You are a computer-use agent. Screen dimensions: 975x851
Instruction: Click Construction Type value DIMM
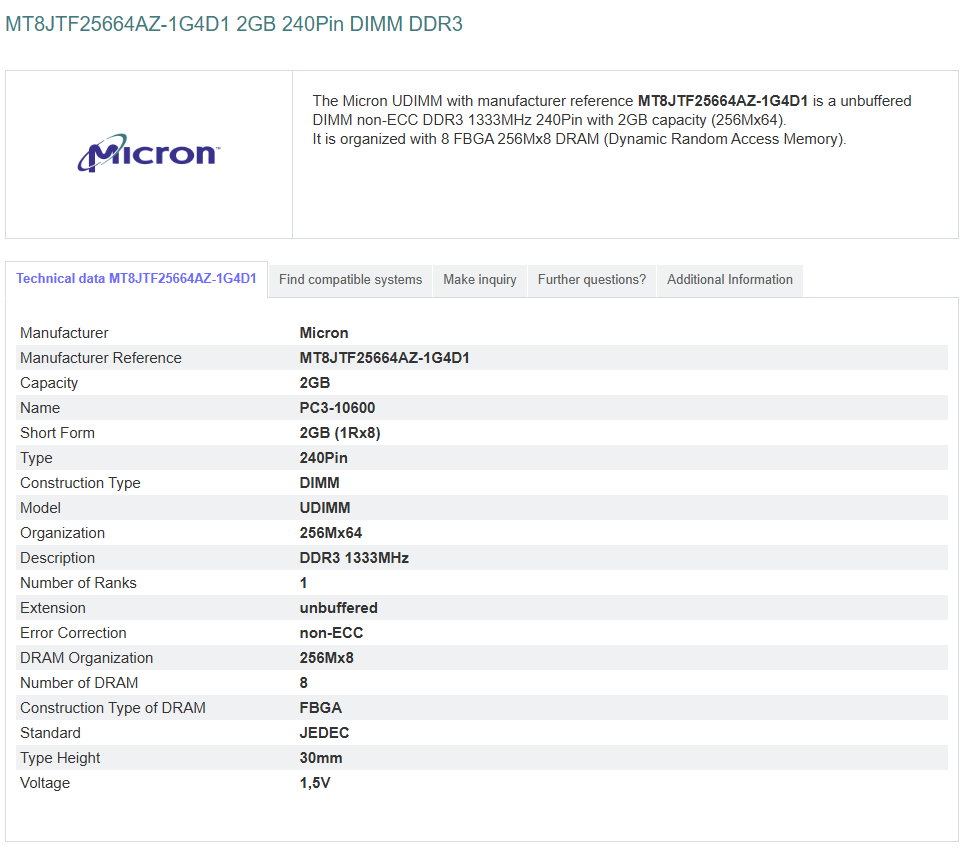point(320,483)
